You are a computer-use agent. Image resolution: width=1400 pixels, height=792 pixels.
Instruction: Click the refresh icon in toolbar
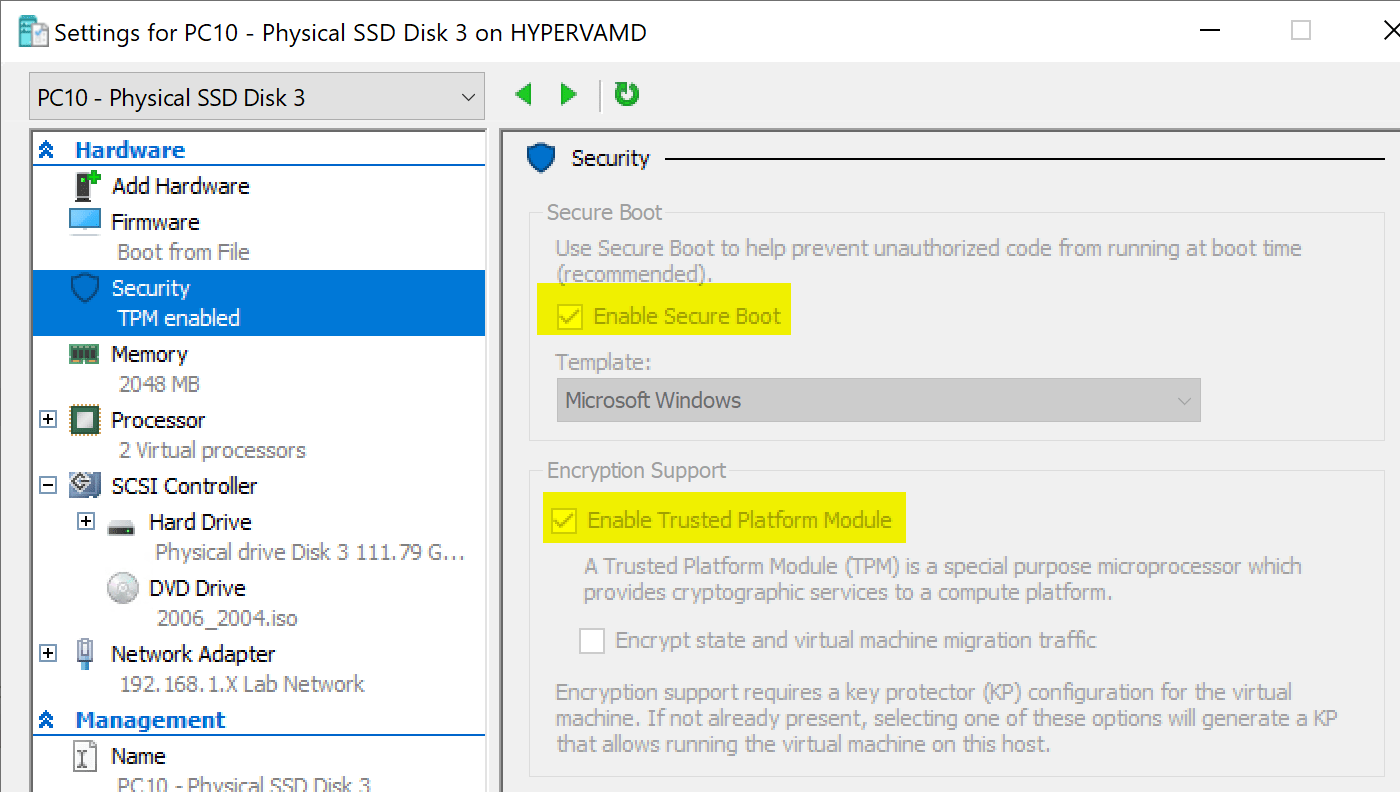pyautogui.click(x=627, y=94)
